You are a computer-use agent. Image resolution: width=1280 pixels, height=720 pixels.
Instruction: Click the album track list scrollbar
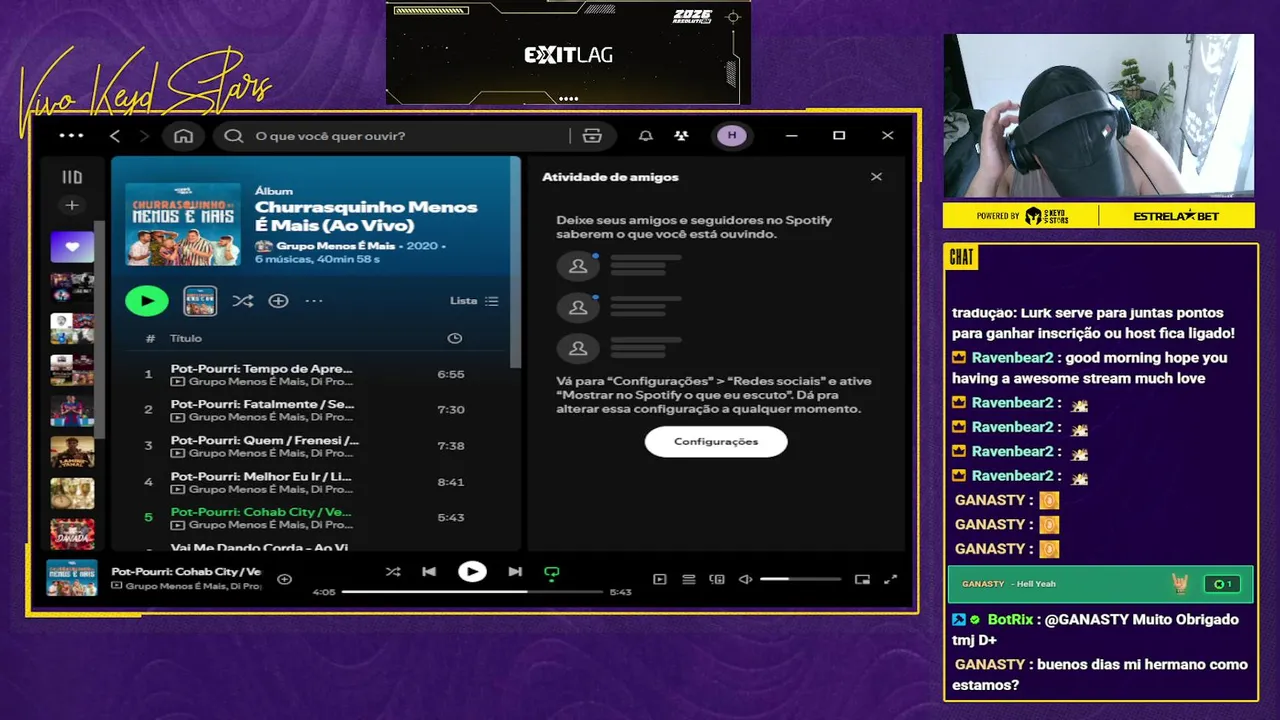[516, 262]
